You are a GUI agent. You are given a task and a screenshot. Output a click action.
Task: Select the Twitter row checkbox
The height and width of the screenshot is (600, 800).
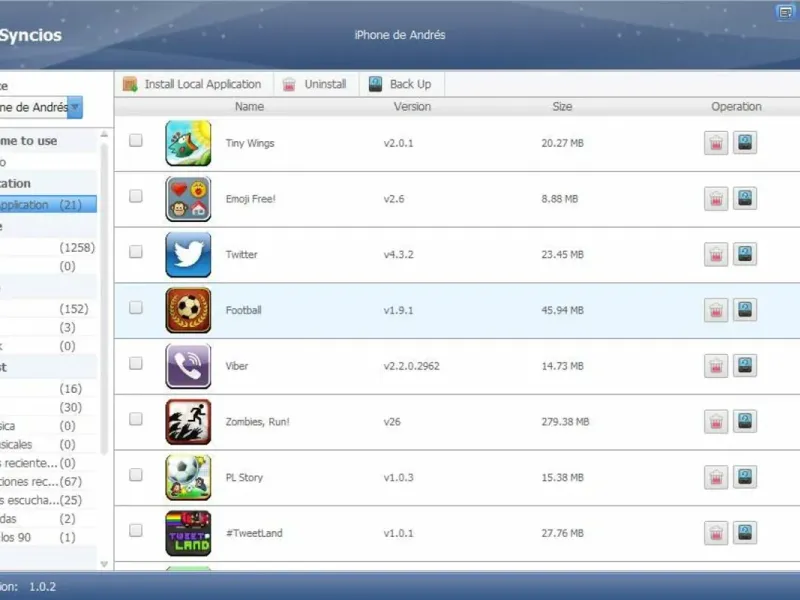click(x=136, y=252)
